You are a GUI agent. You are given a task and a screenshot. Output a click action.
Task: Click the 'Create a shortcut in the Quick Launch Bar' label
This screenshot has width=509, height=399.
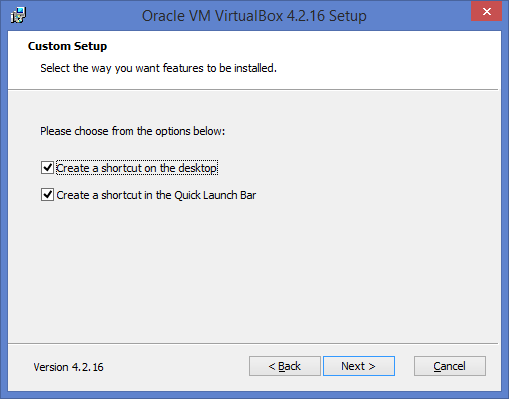pyautogui.click(x=156, y=195)
